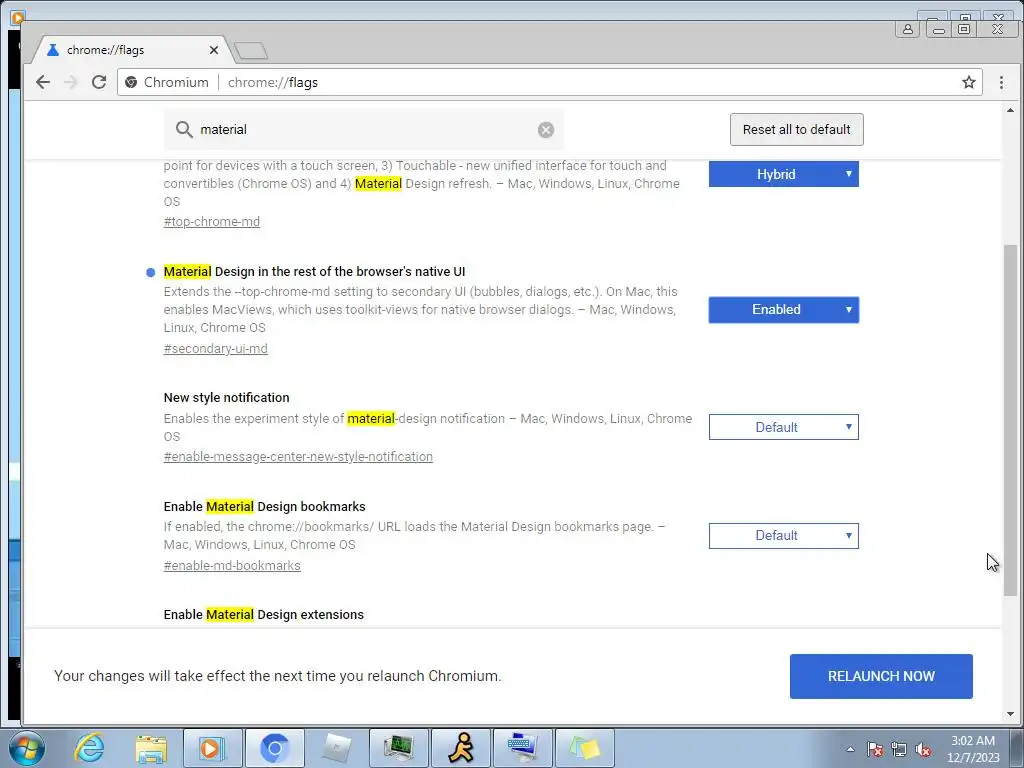The image size is (1024, 768).
Task: Open the Chromium three-dot menu
Action: 1001,82
